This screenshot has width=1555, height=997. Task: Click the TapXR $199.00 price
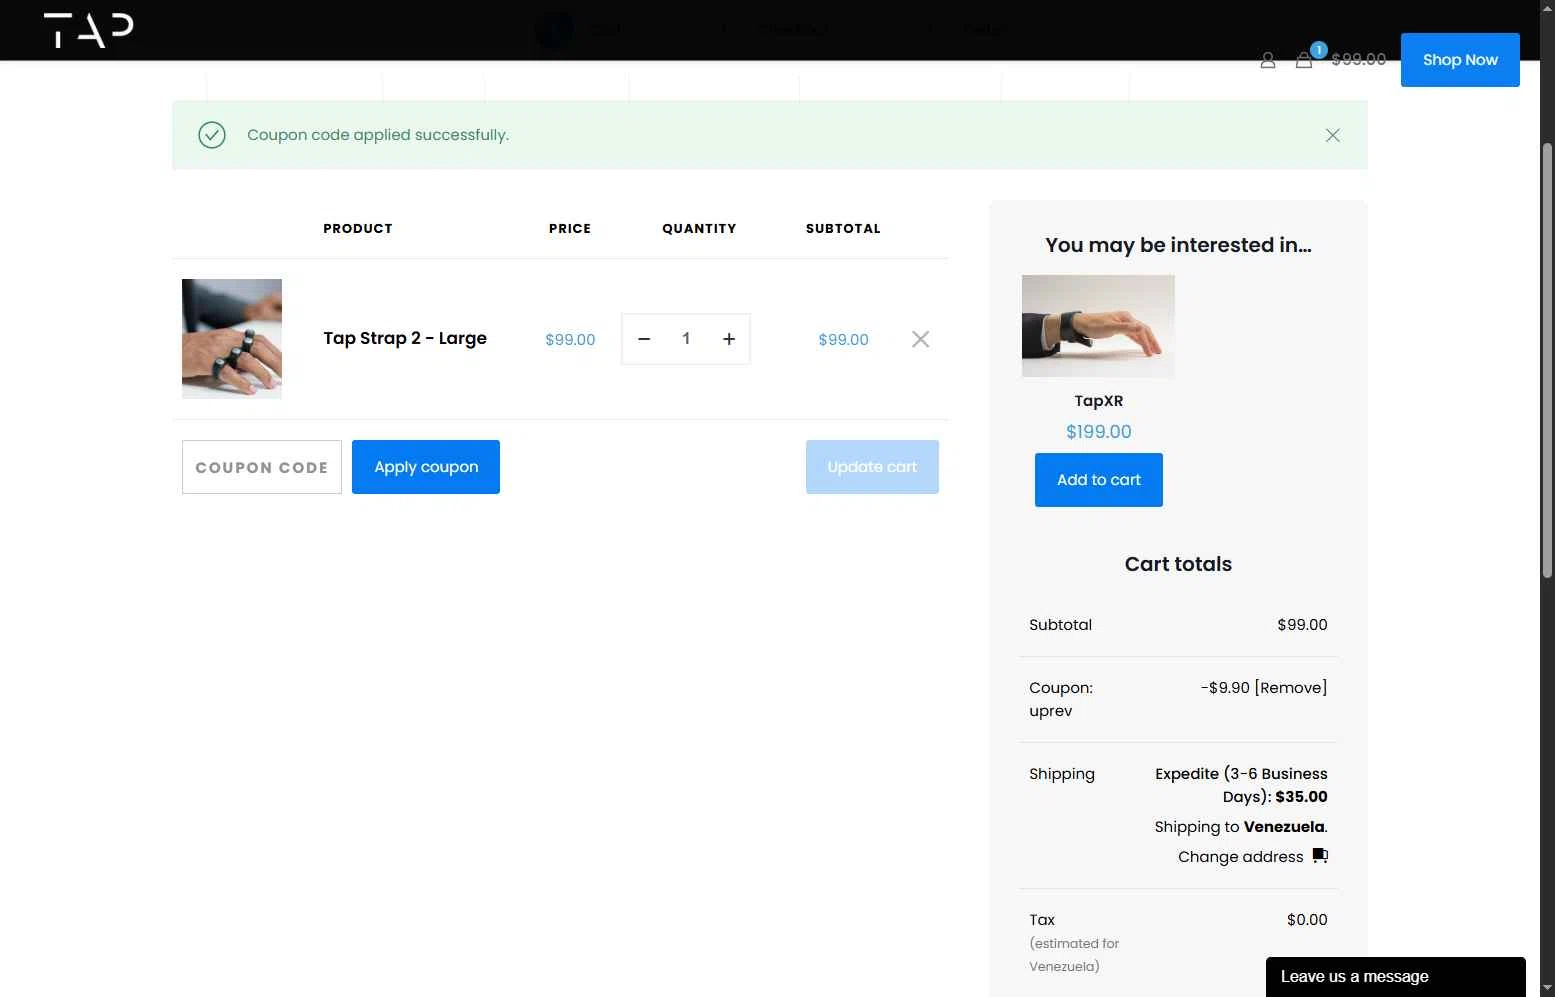[x=1099, y=432]
